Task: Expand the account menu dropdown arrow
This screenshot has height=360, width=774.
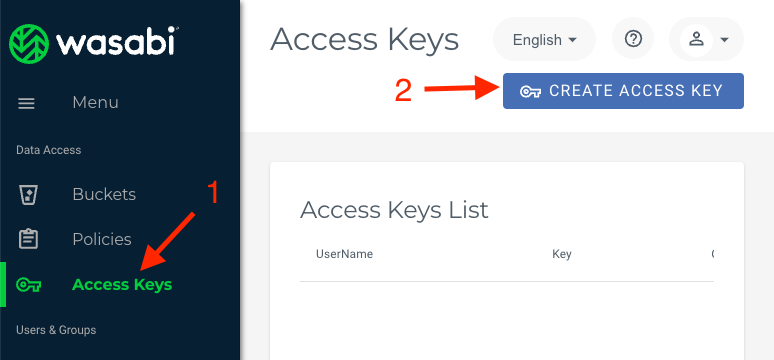Action: coord(724,40)
